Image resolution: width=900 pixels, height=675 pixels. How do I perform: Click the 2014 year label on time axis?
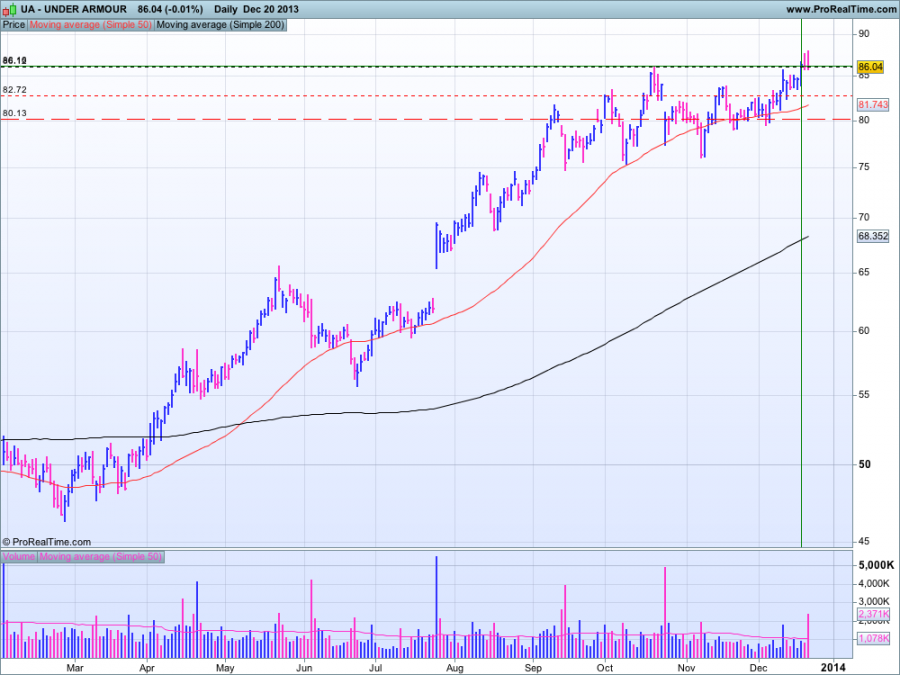point(833,667)
